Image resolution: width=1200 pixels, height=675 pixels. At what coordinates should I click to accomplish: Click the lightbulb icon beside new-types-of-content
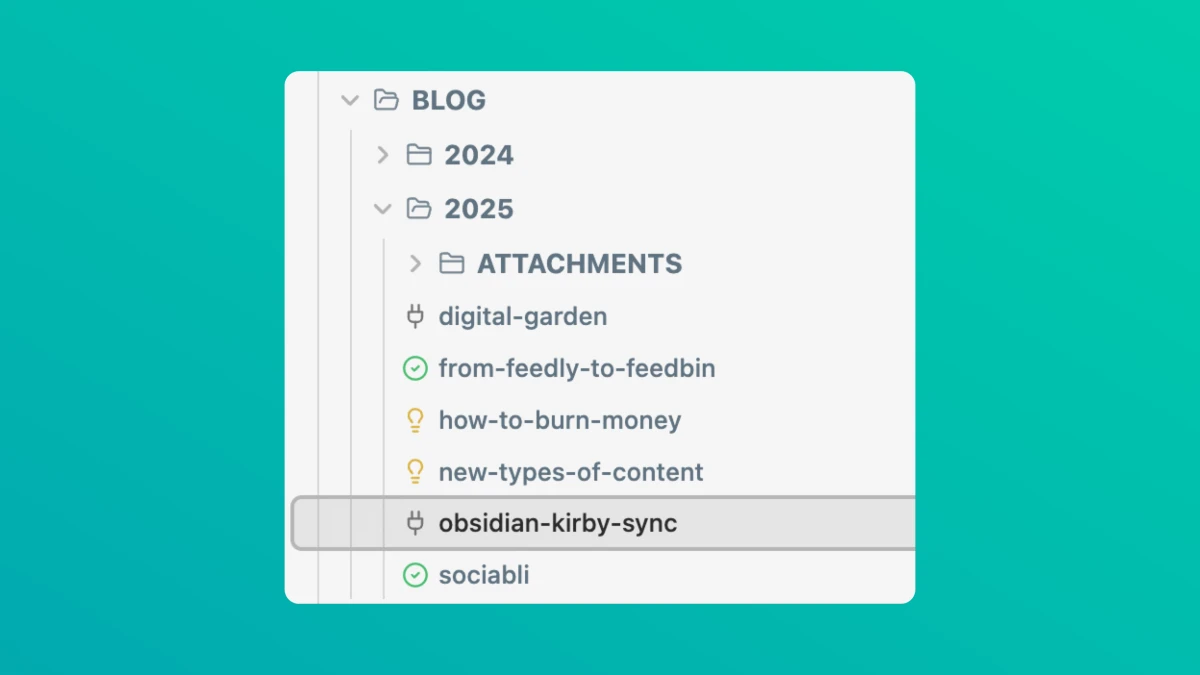coord(415,472)
